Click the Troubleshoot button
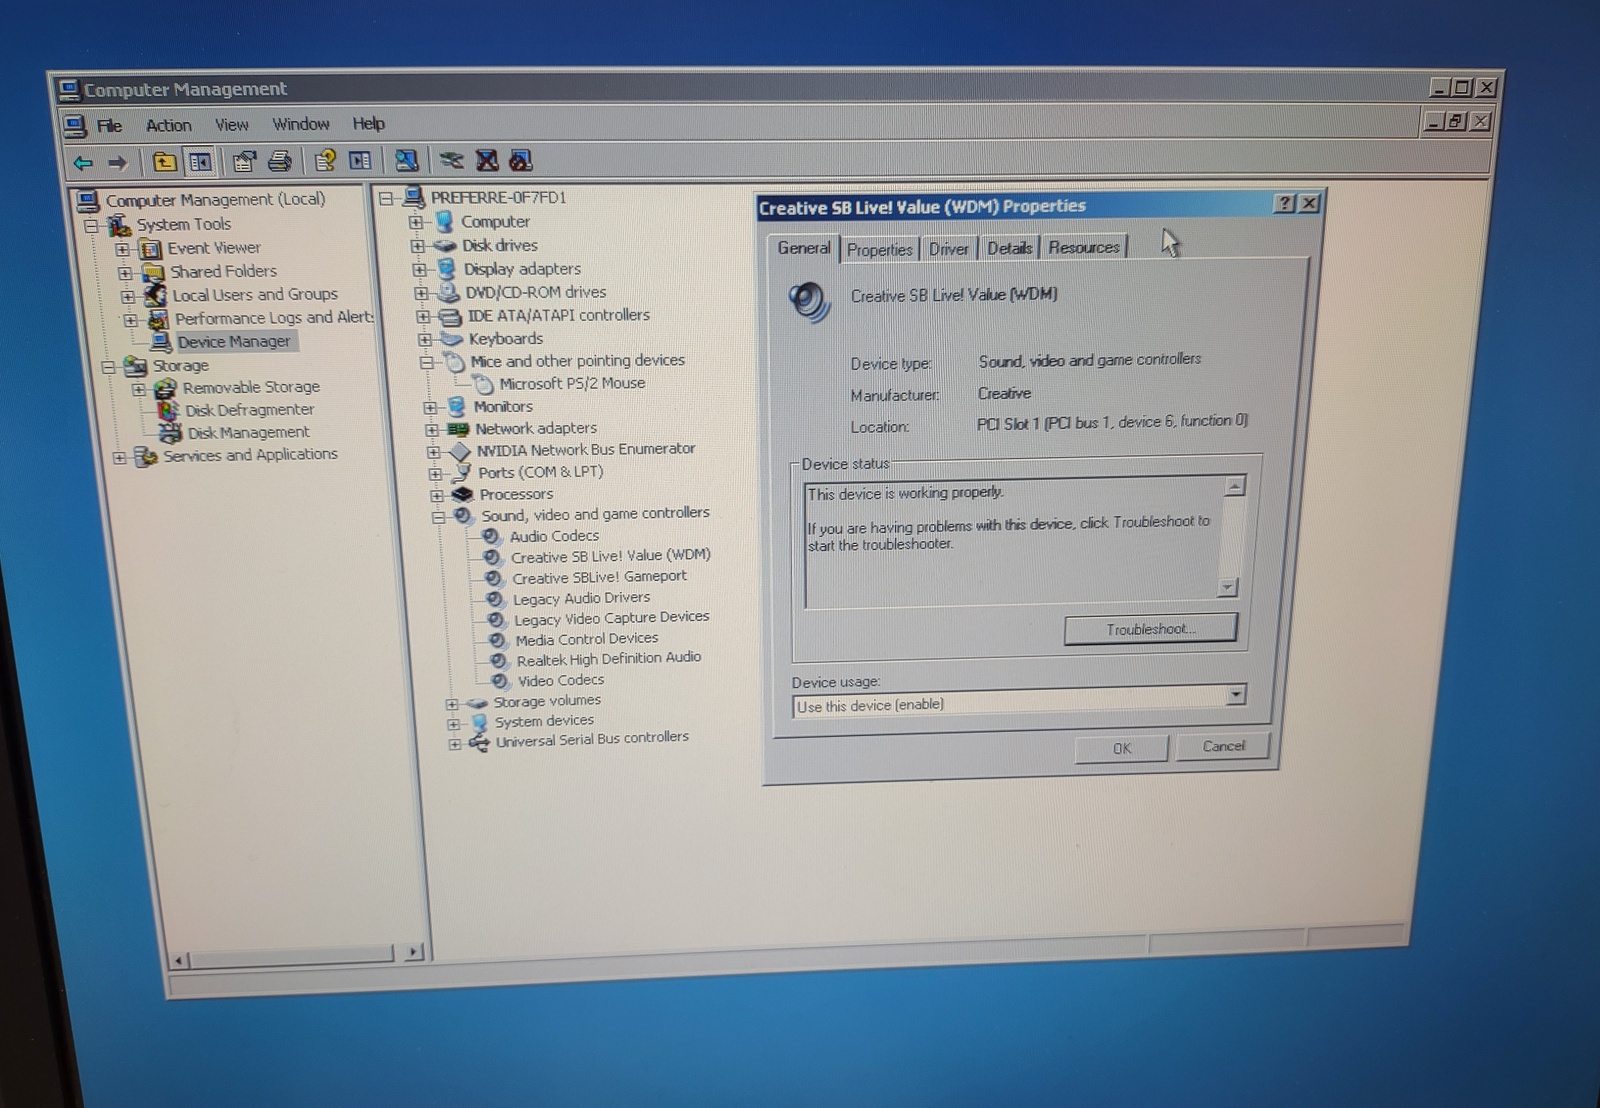The image size is (1600, 1108). pyautogui.click(x=1150, y=629)
